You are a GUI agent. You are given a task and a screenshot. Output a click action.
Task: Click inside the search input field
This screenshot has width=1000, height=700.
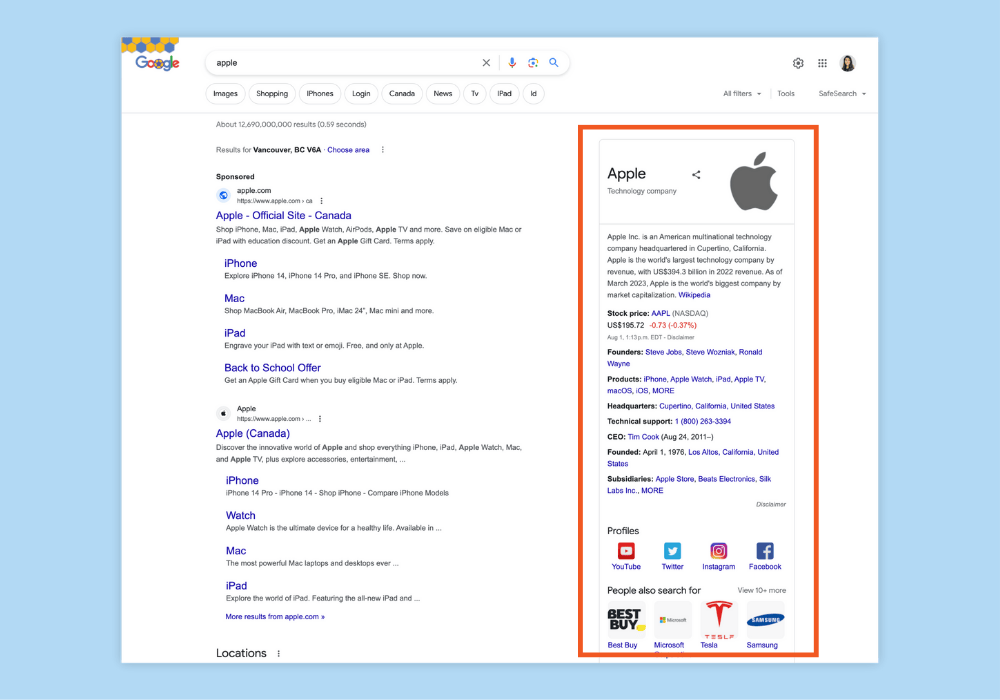pos(340,63)
